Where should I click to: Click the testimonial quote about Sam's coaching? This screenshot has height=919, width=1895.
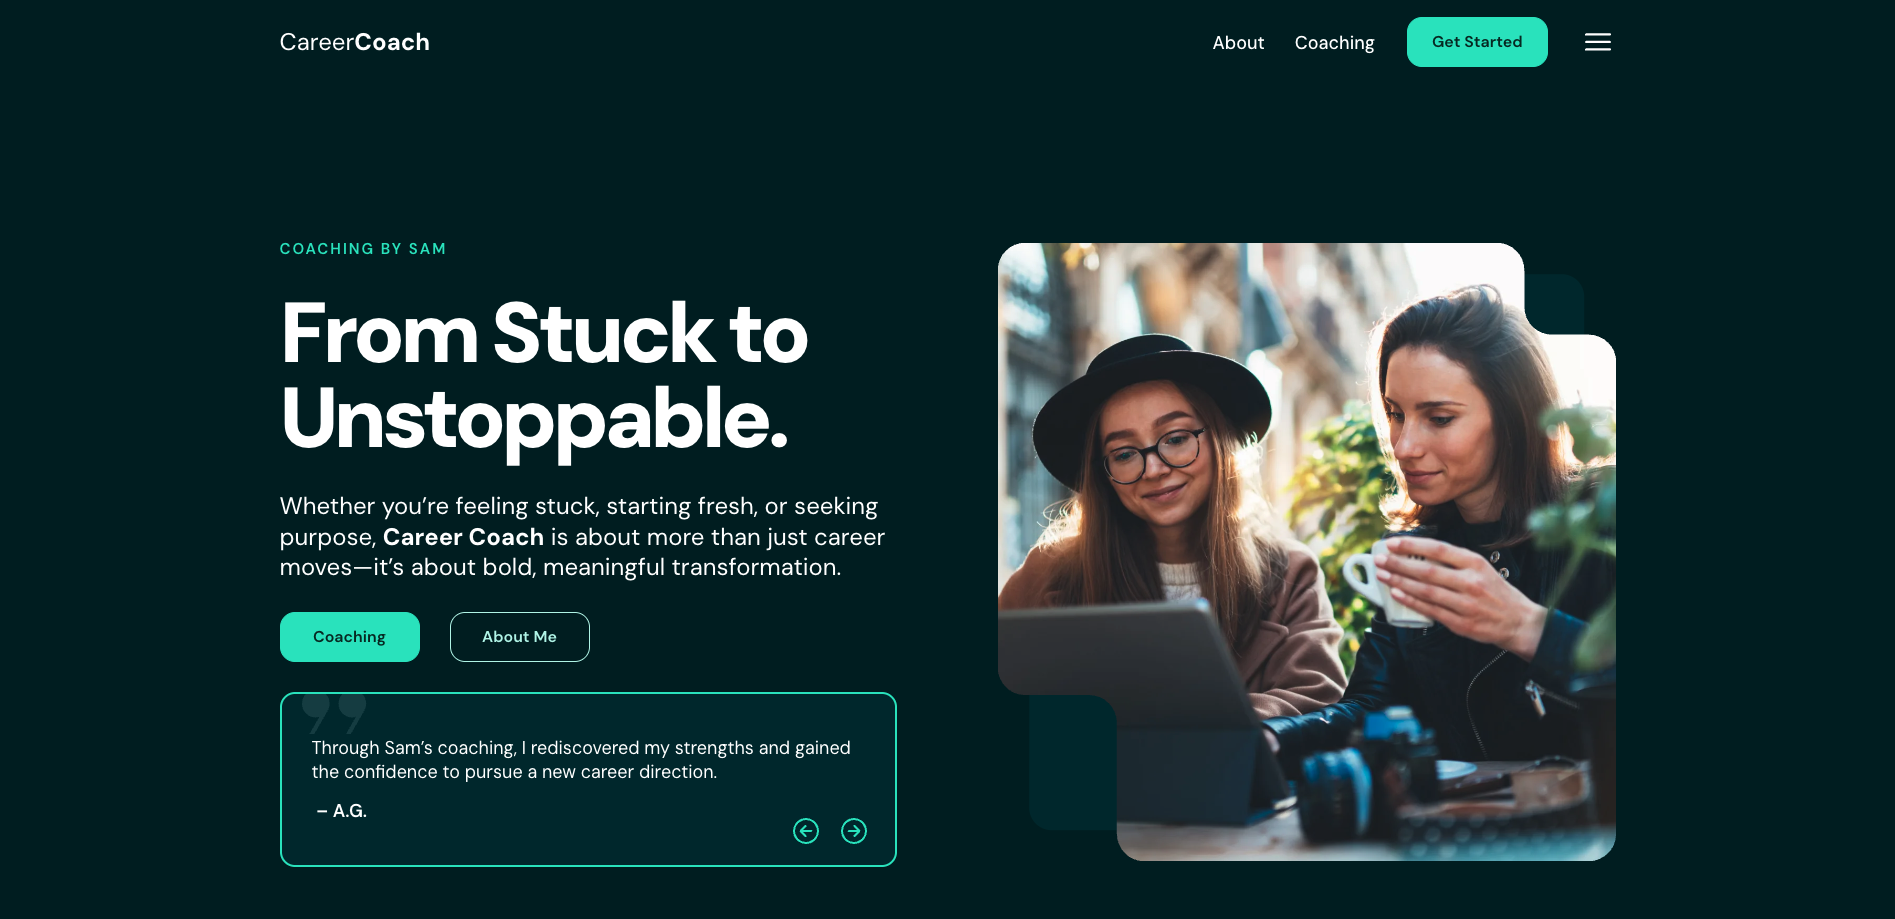pyautogui.click(x=581, y=760)
